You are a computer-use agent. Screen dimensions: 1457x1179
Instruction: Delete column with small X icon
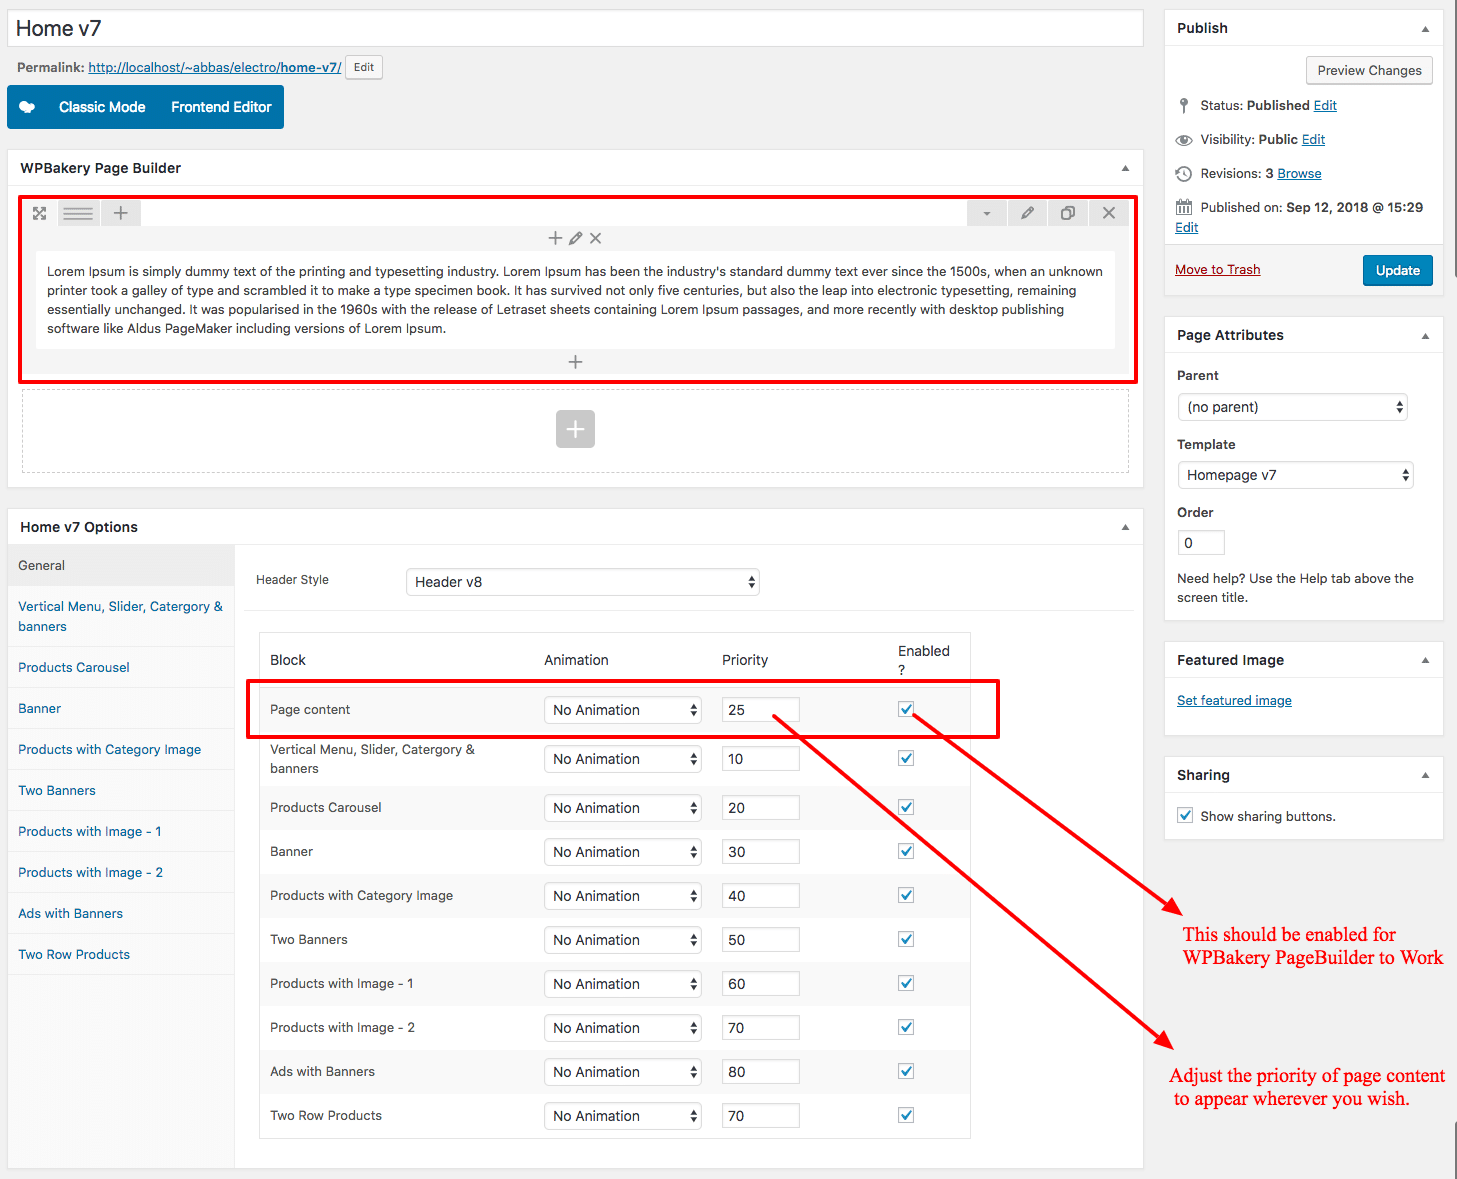[595, 238]
